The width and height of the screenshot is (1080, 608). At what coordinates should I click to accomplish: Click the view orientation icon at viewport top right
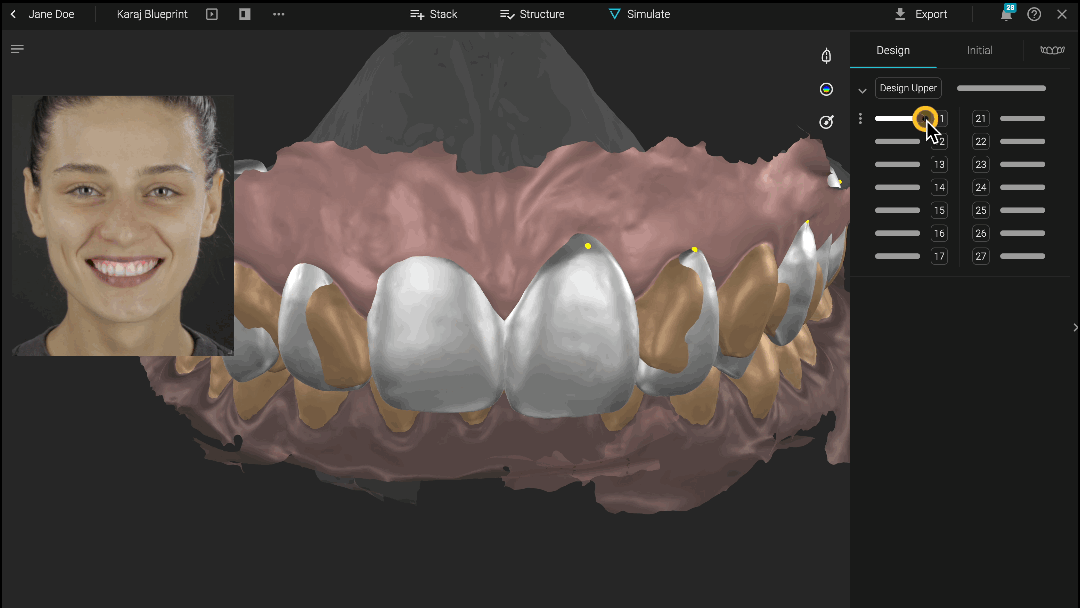pyautogui.click(x=826, y=56)
